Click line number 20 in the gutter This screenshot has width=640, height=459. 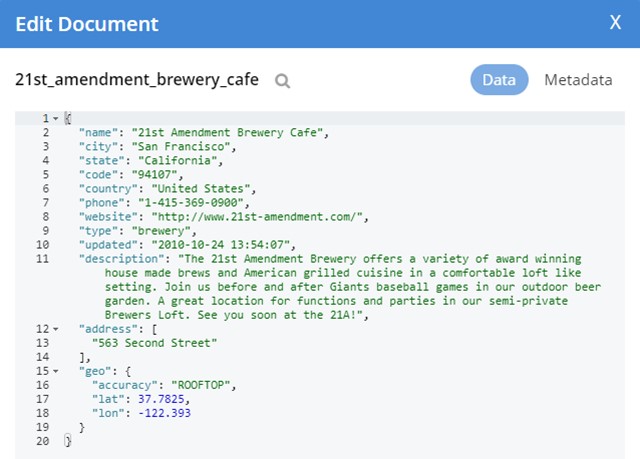[x=42, y=441]
